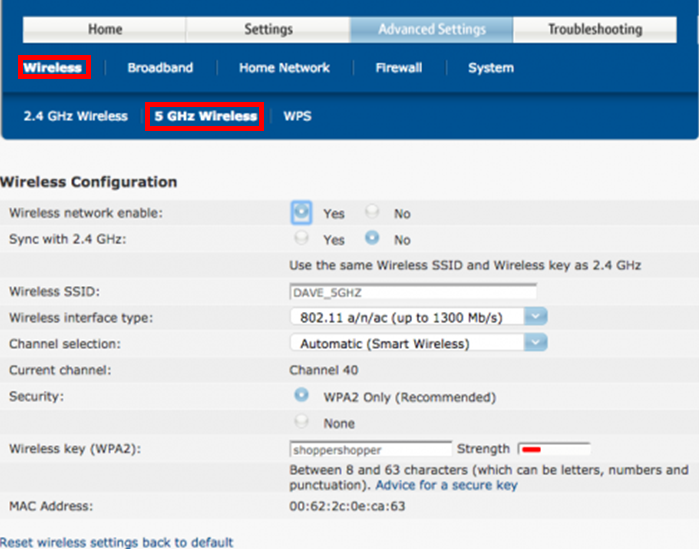Open Advice for a secure key link
Image resolution: width=699 pixels, height=549 pixels.
[446, 485]
